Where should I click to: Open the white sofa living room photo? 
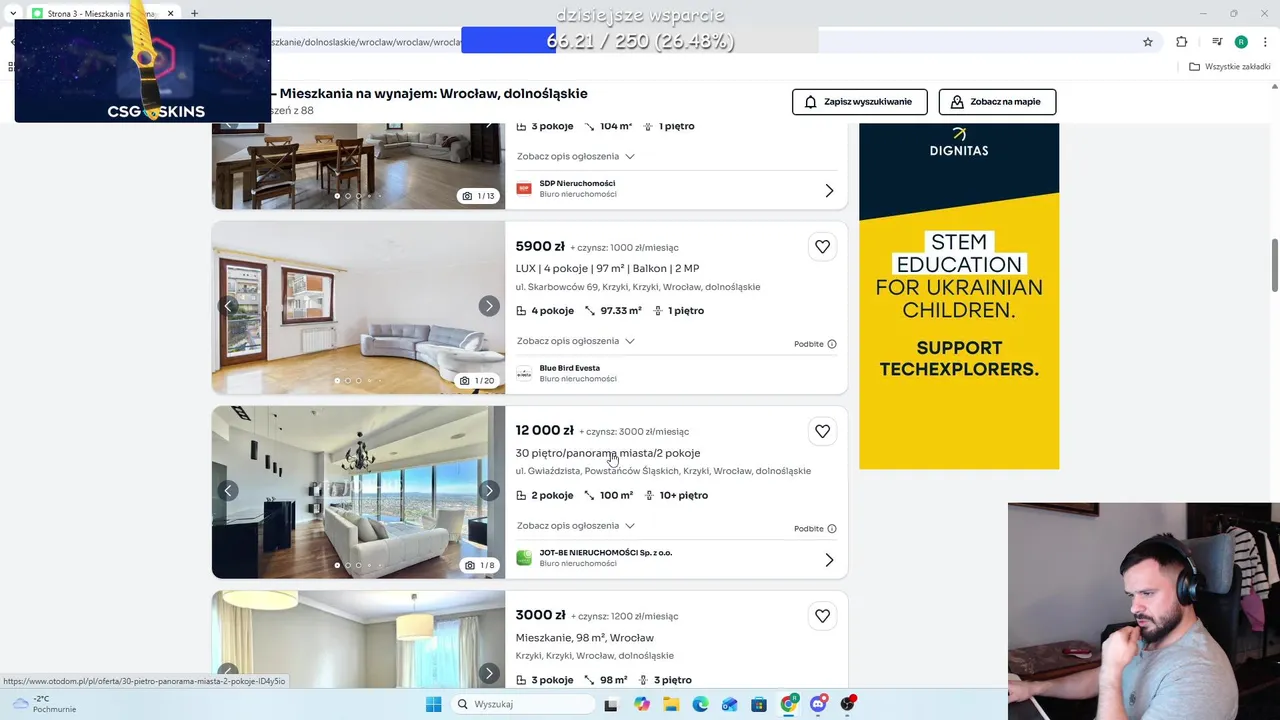(x=358, y=307)
